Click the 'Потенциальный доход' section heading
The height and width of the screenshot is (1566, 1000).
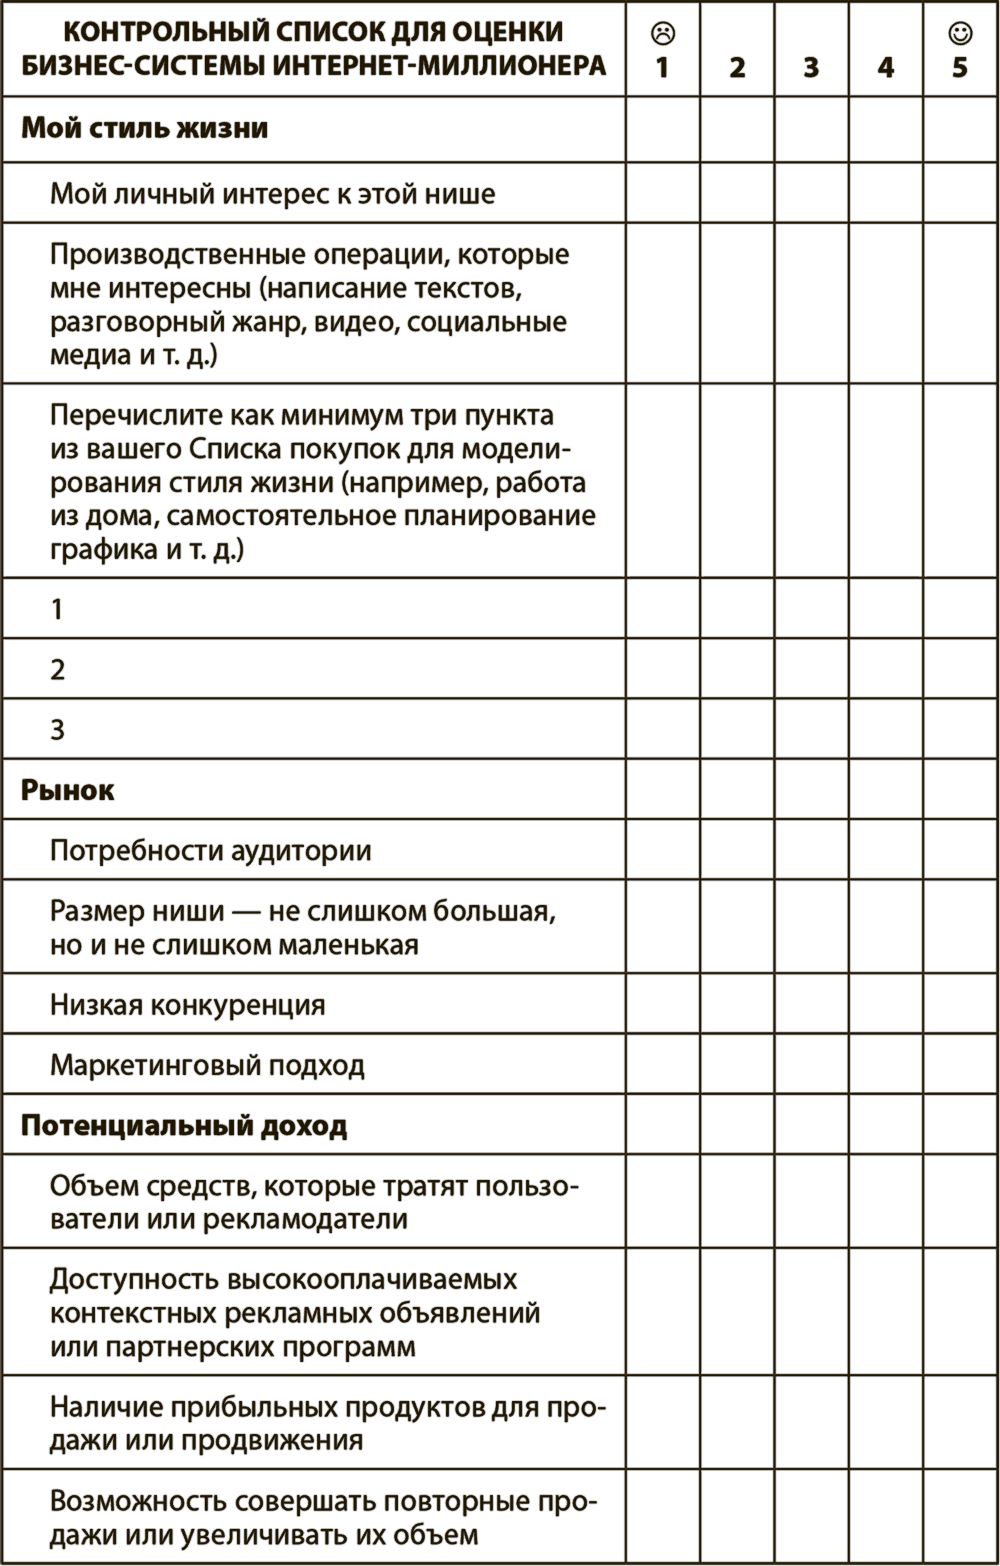point(184,1126)
